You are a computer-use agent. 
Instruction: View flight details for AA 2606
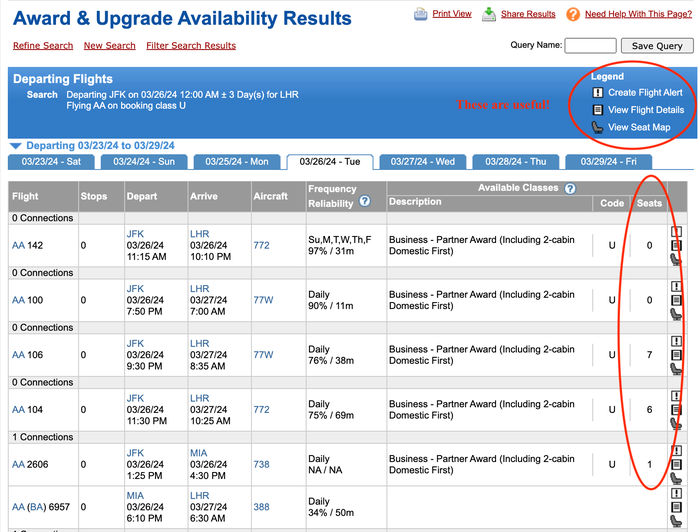[x=676, y=465]
